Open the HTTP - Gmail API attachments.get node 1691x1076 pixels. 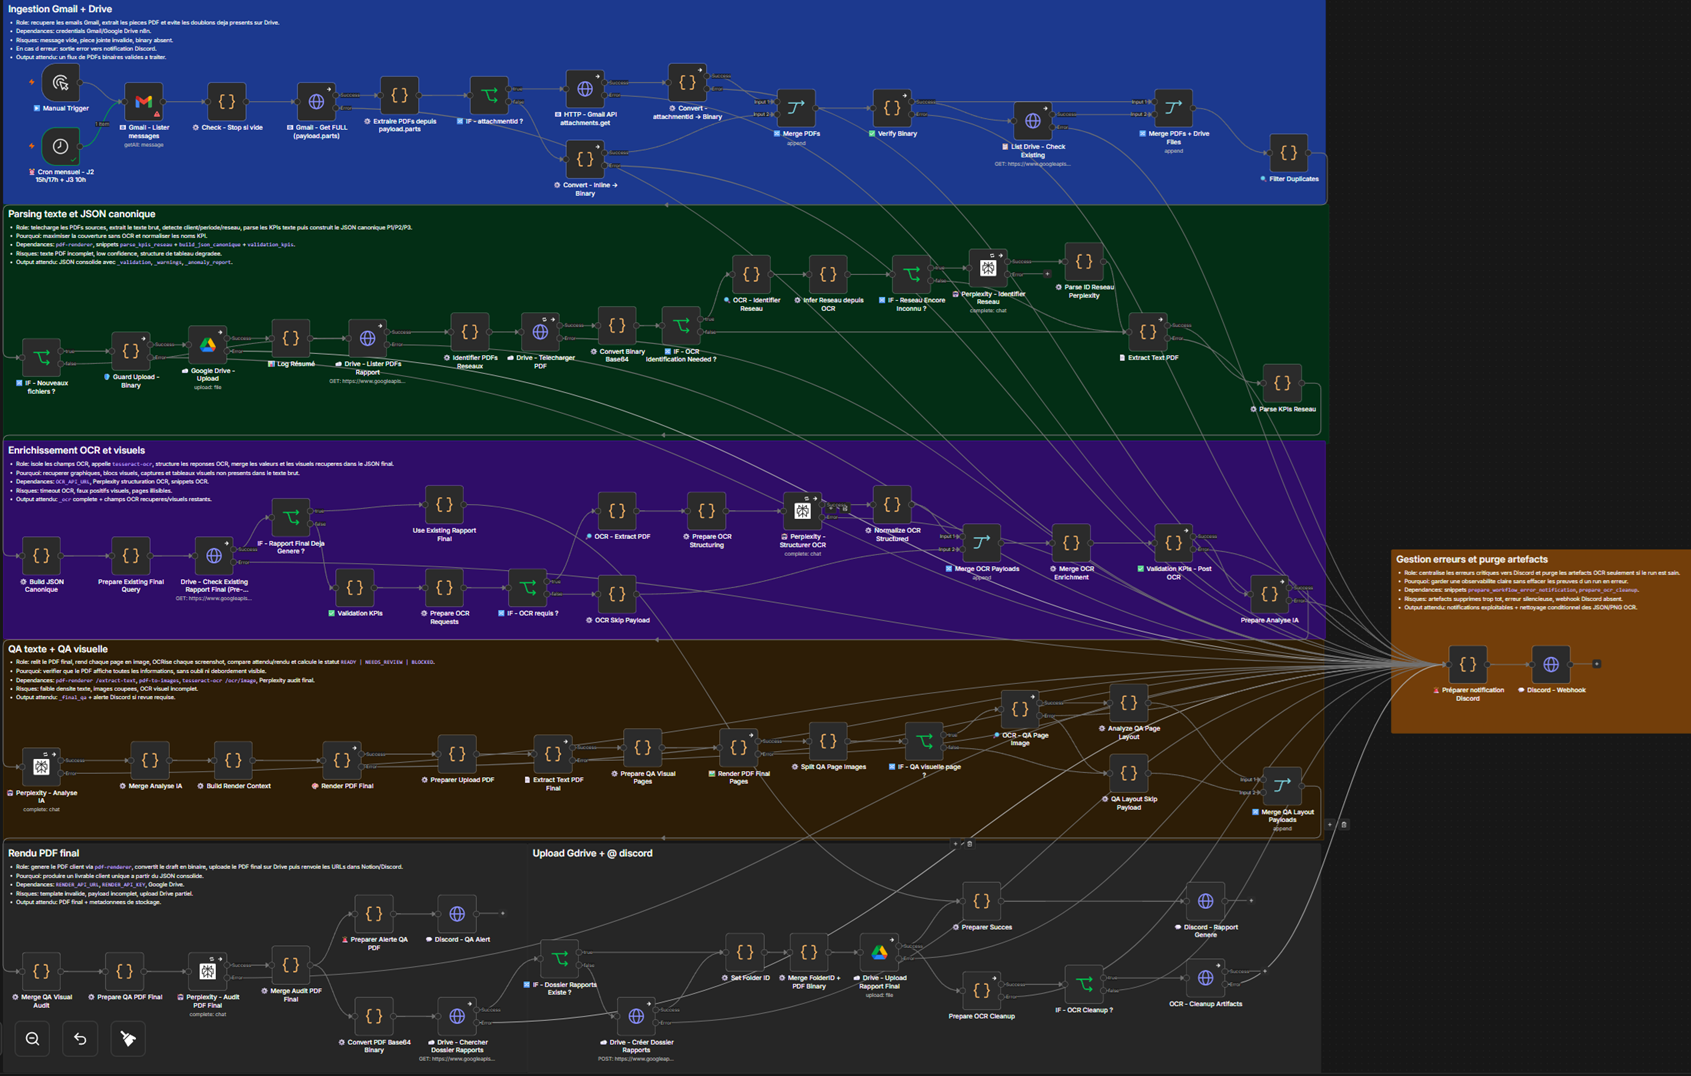pyautogui.click(x=585, y=89)
